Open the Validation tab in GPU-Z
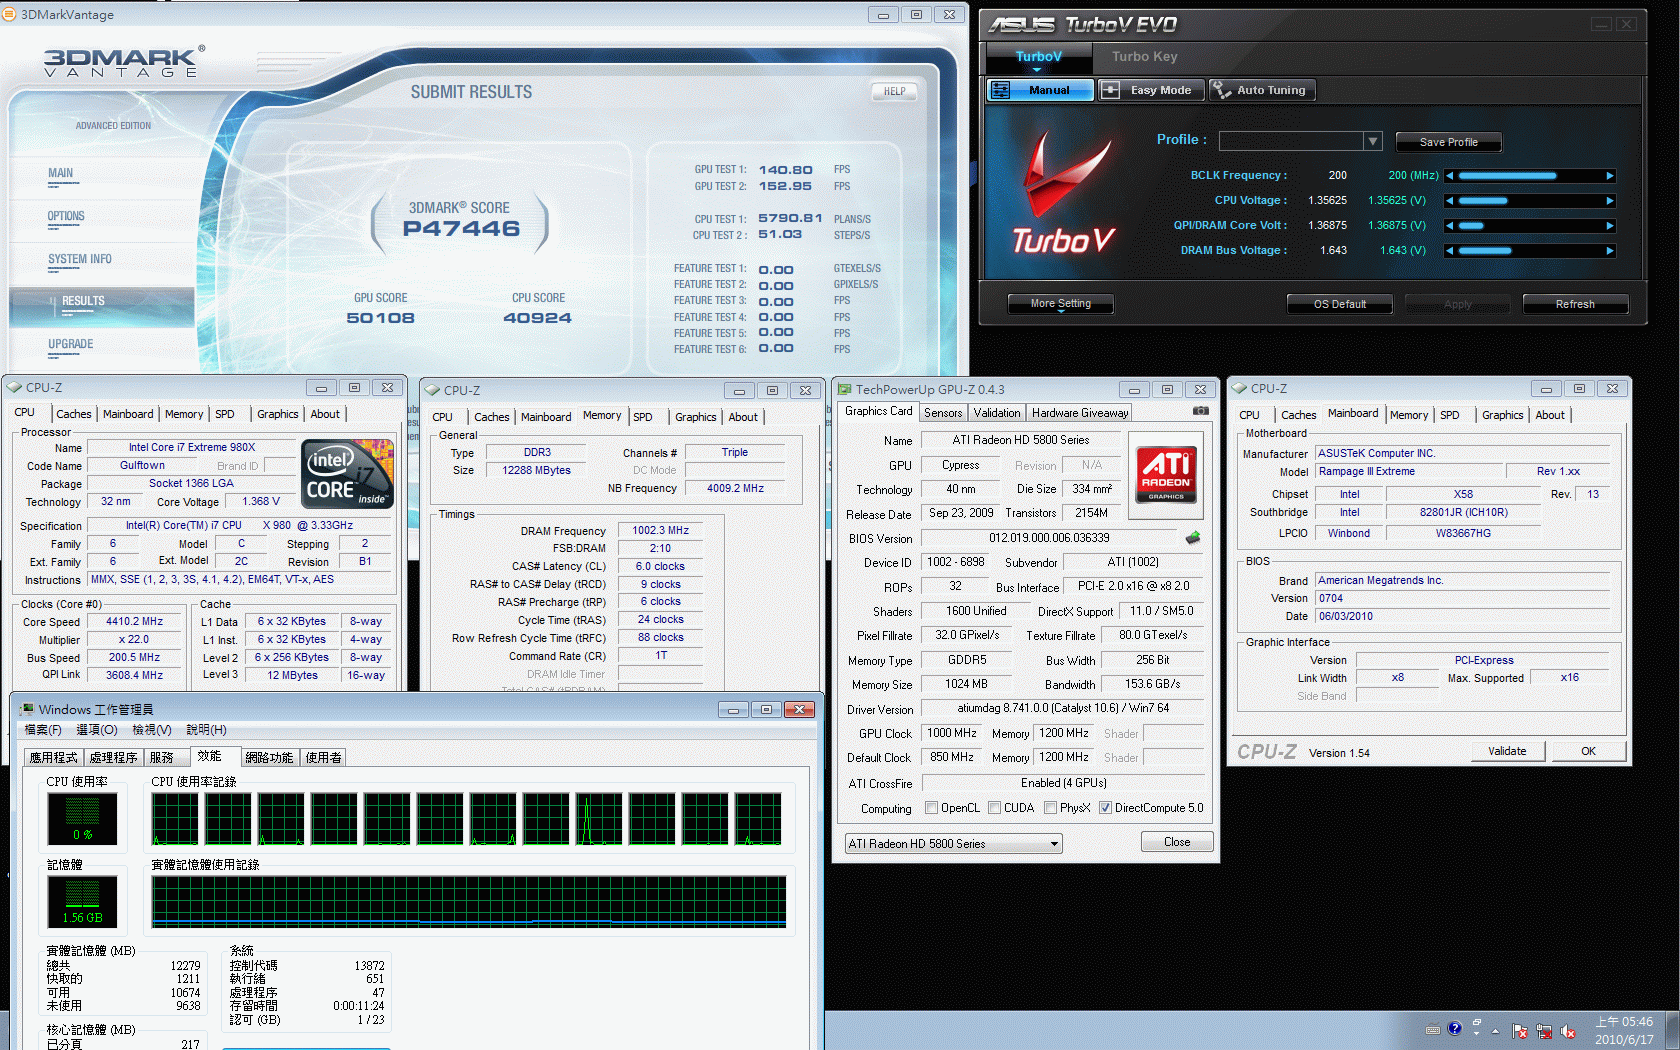This screenshot has width=1680, height=1050. 997,413
